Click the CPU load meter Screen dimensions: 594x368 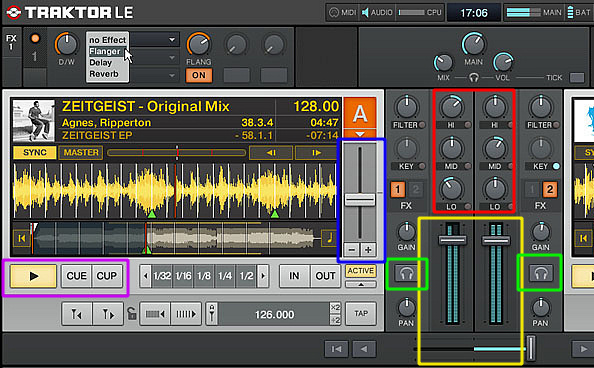pyautogui.click(x=419, y=13)
